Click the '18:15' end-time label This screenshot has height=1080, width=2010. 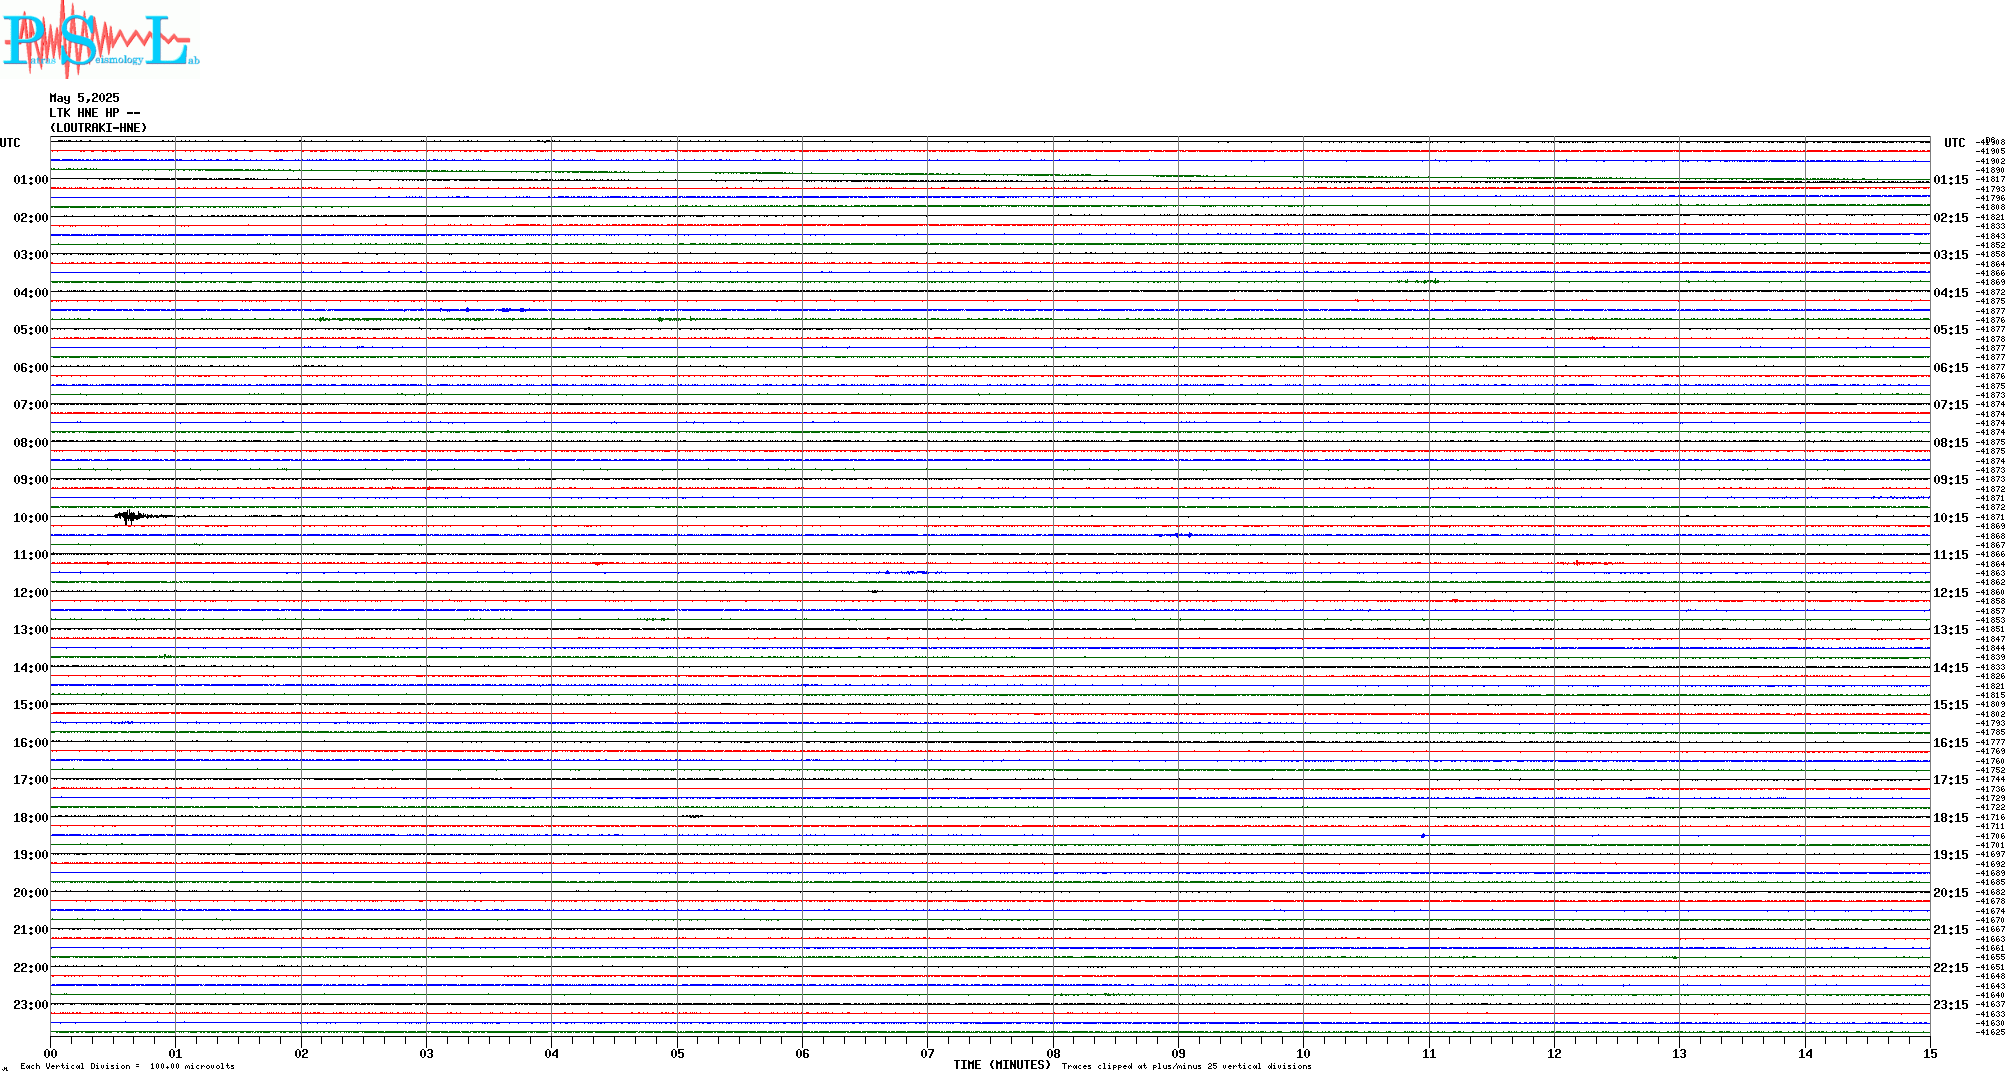tap(1951, 818)
